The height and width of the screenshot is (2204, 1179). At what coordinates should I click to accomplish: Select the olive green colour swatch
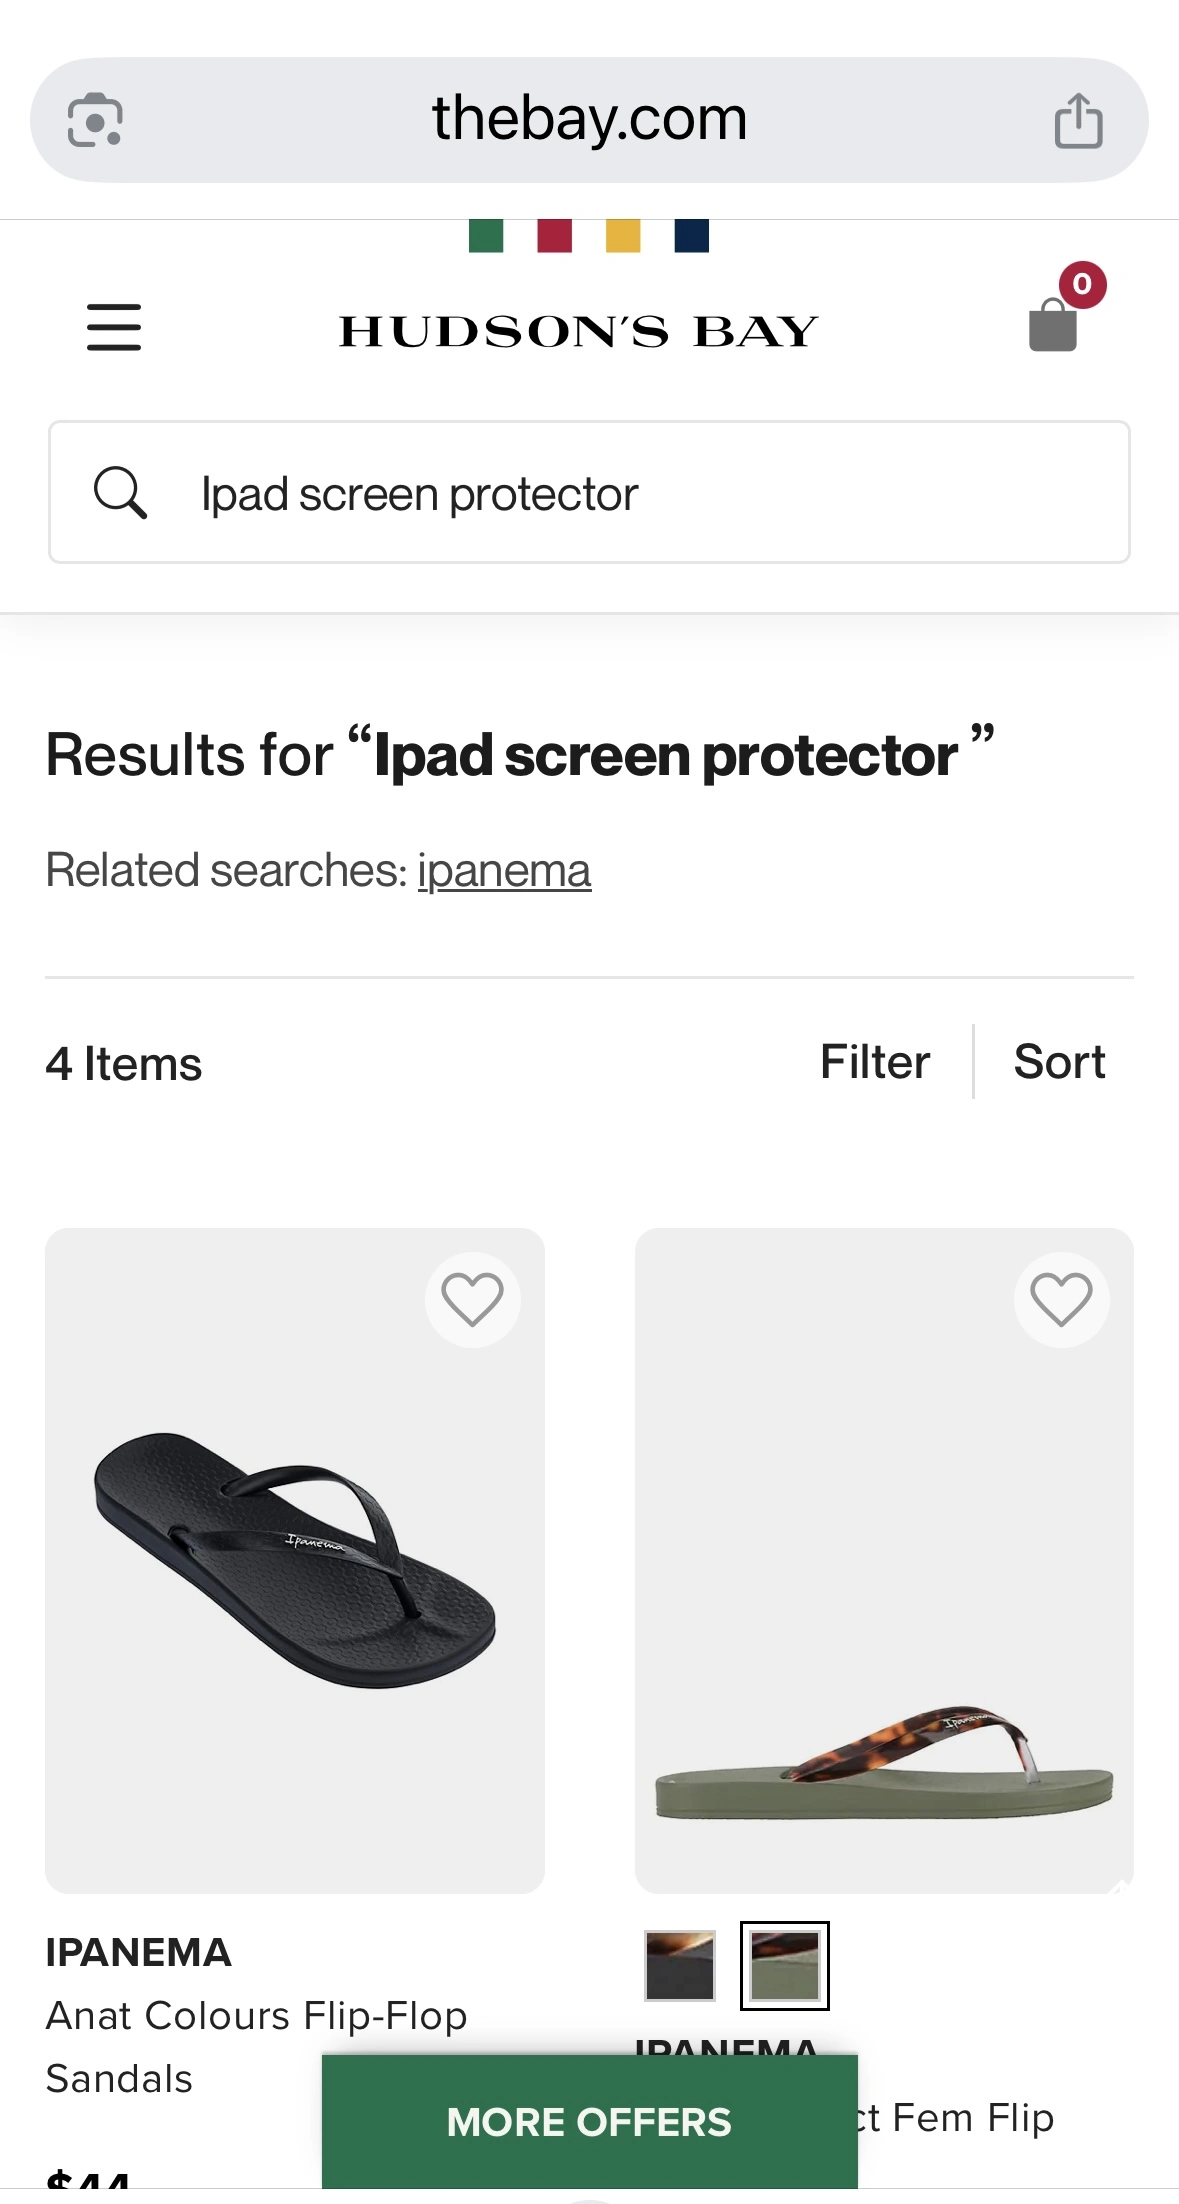point(785,1965)
